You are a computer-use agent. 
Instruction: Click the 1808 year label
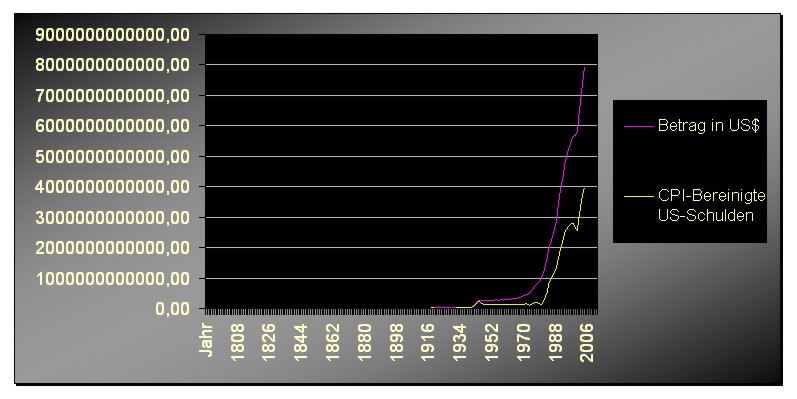point(237,342)
